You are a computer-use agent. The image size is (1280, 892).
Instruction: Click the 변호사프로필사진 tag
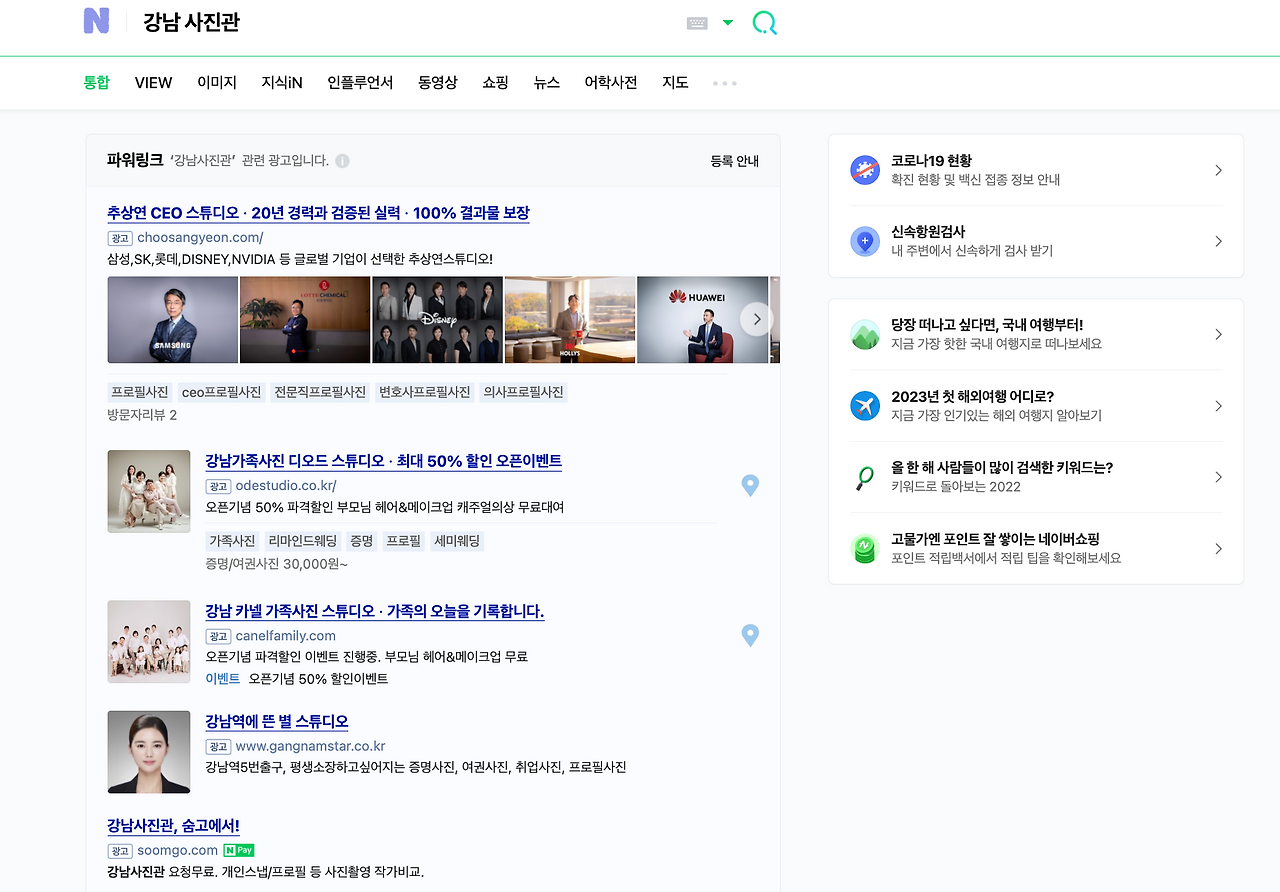point(424,392)
